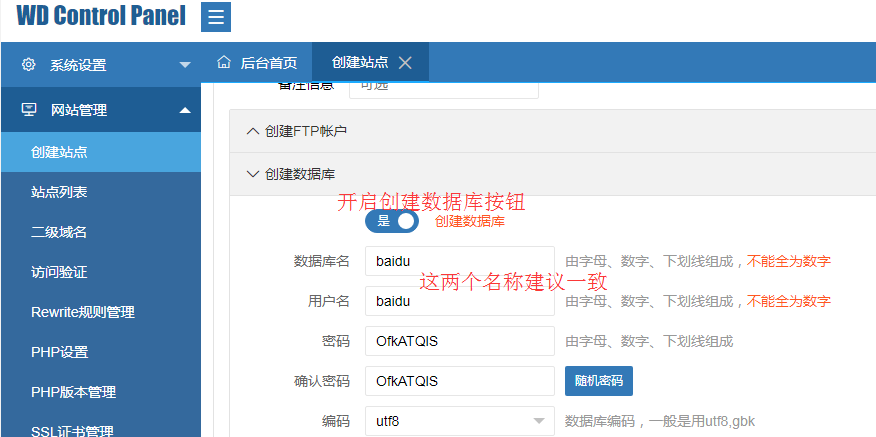Viewport: 876px width, 437px height.
Task: Click the WD Control Panel logo
Action: [101, 16]
